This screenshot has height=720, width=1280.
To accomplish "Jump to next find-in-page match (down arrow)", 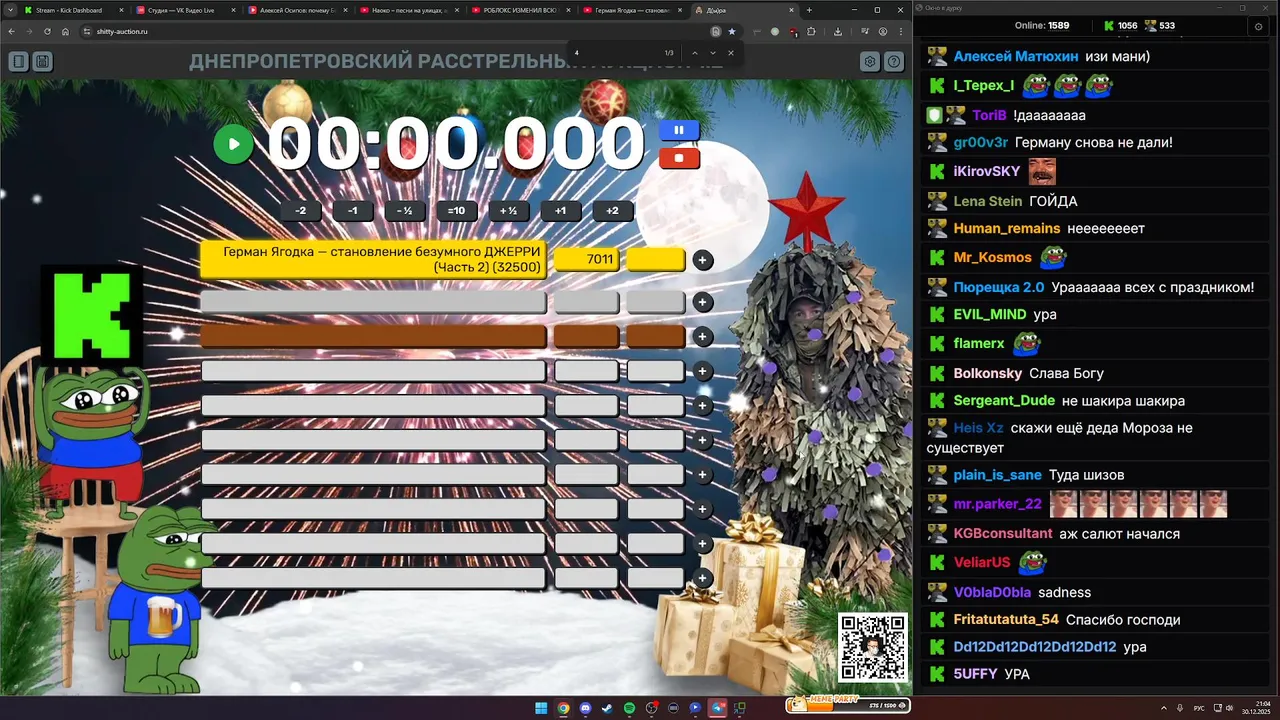I will (713, 52).
